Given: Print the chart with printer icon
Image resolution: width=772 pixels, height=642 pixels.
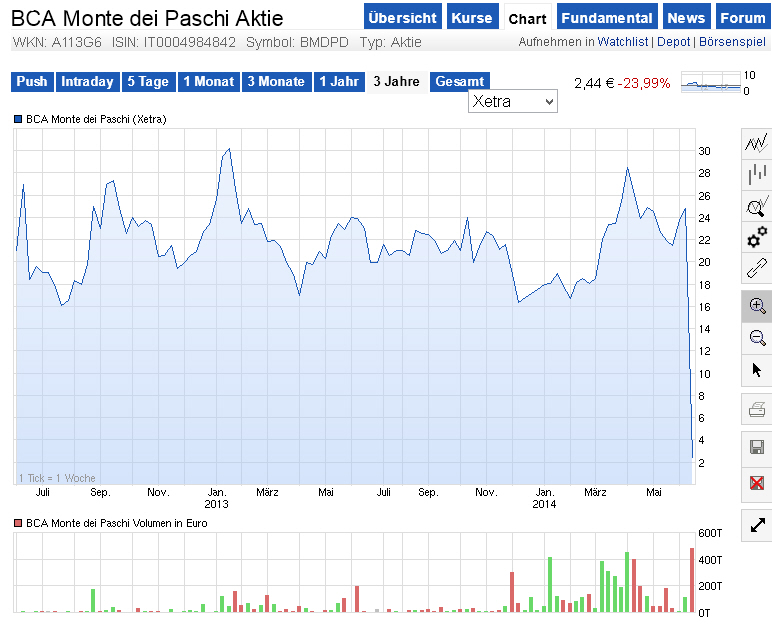Looking at the screenshot, I should [x=757, y=409].
